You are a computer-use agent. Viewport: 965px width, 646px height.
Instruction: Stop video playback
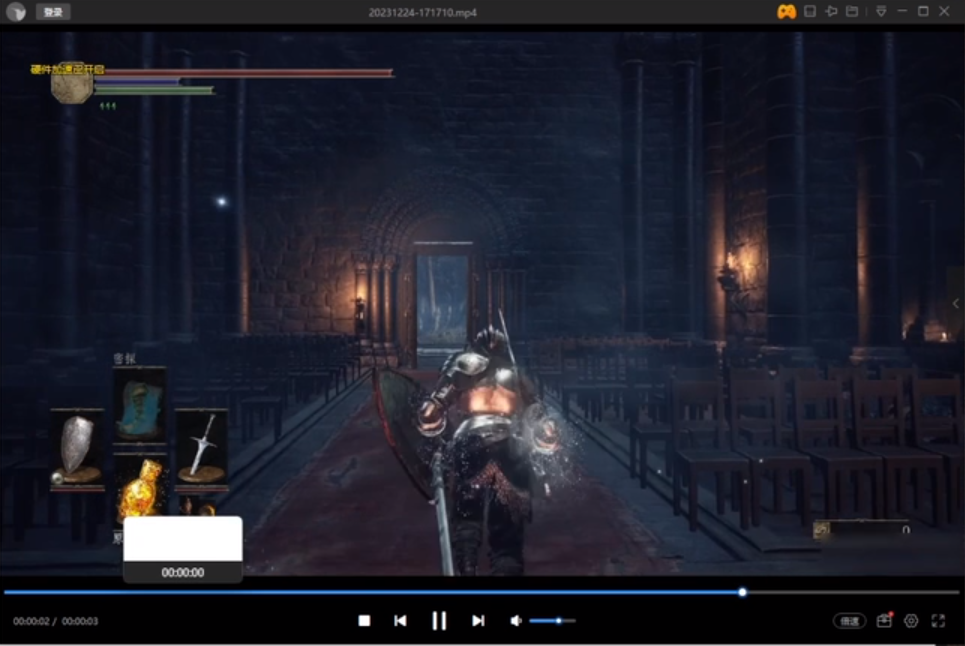(x=364, y=621)
